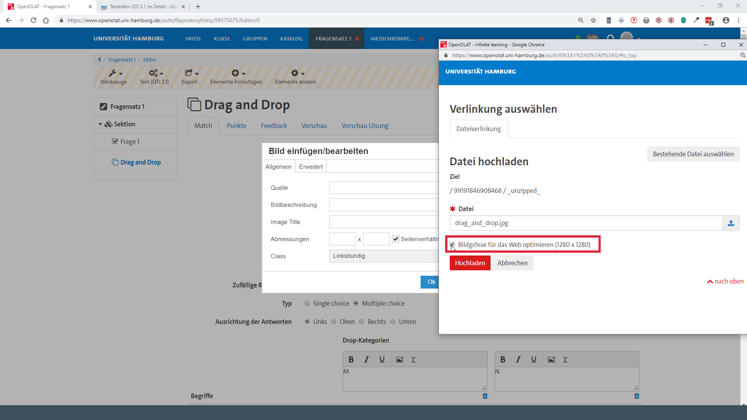Open the Erweitert tab in image dialog
747x420 pixels.
click(x=311, y=167)
